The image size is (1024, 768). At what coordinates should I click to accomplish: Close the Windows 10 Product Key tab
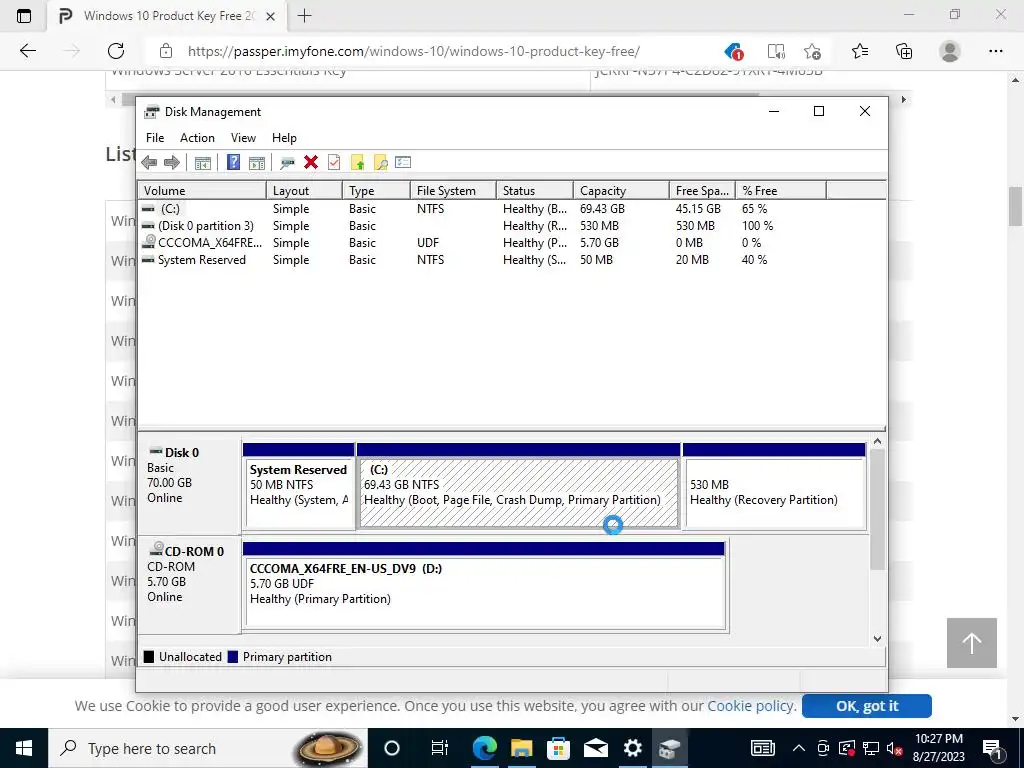(x=270, y=16)
